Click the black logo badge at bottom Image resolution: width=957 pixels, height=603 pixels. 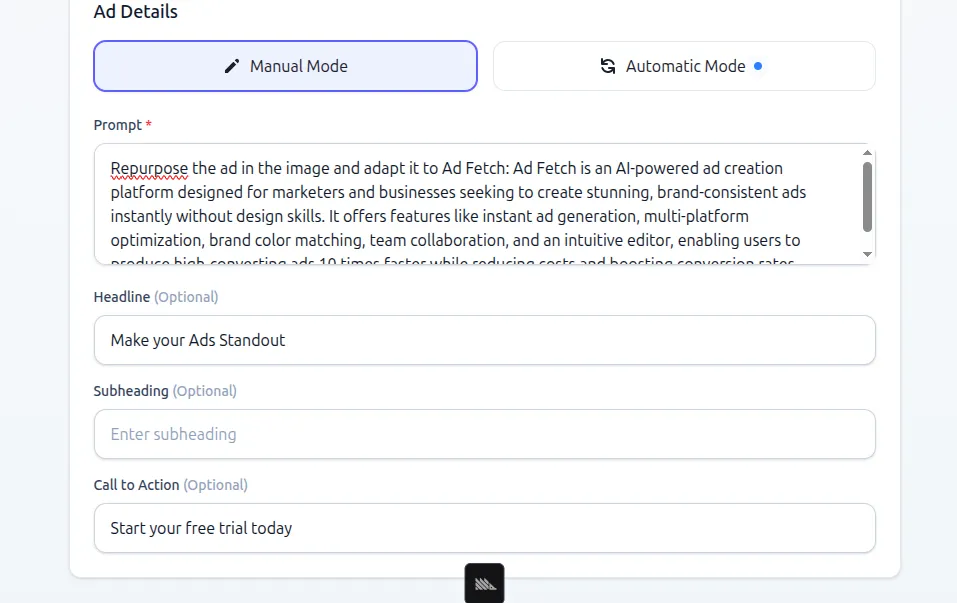485,583
